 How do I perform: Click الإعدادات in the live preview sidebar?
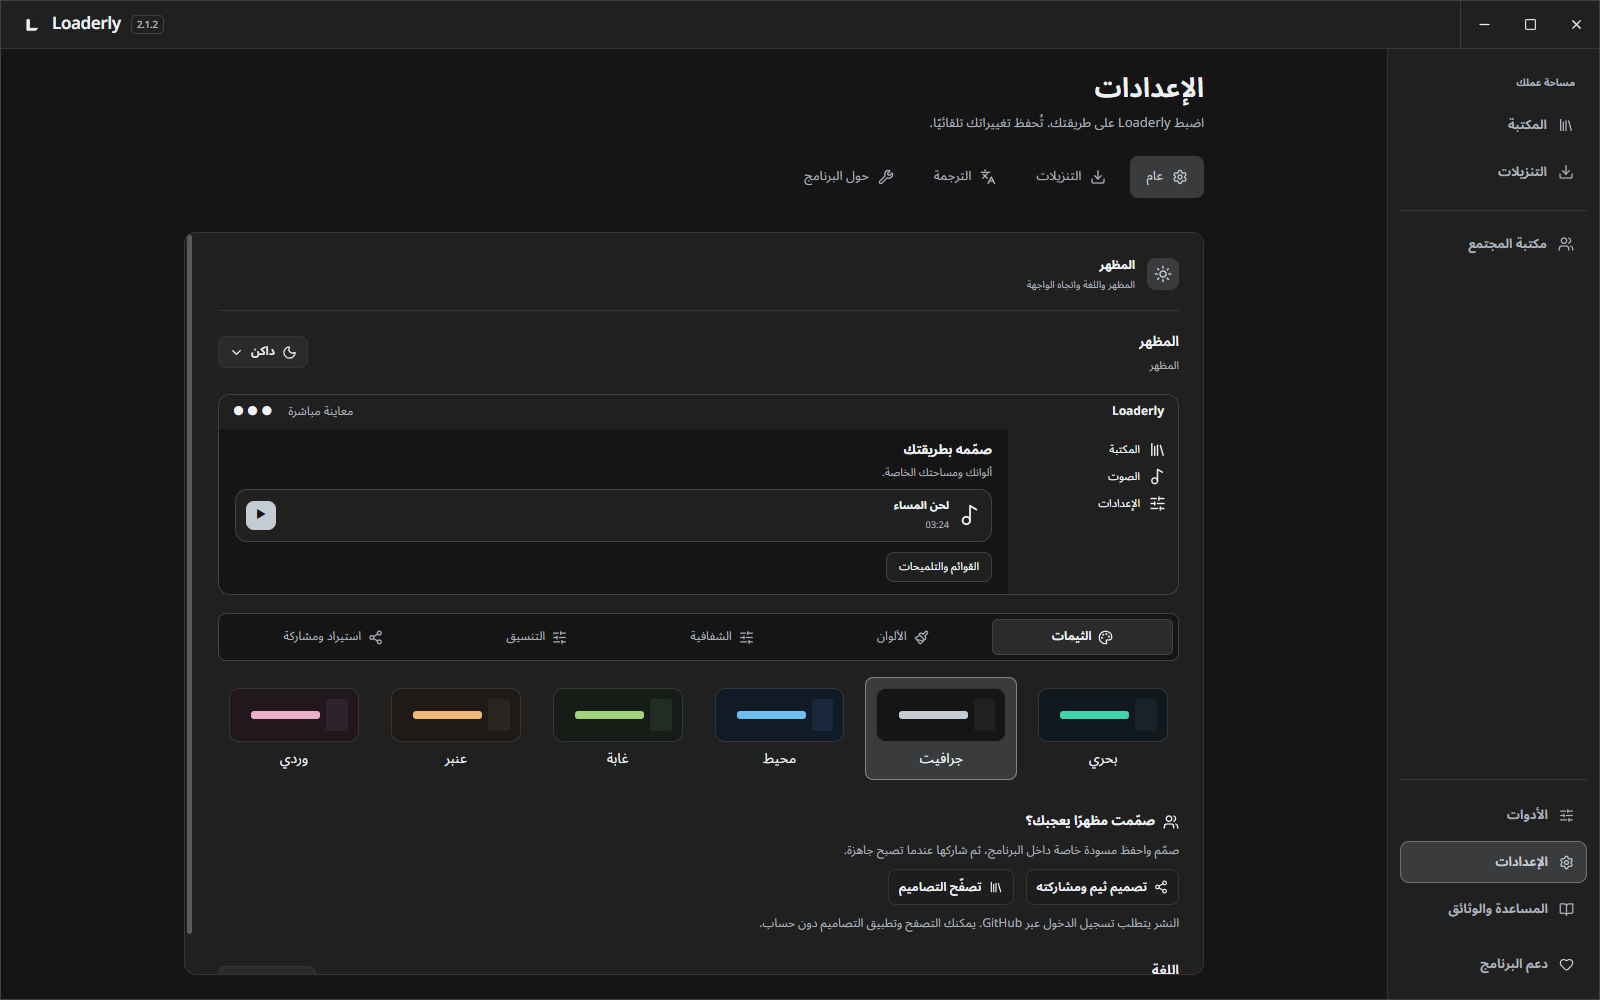[1132, 504]
